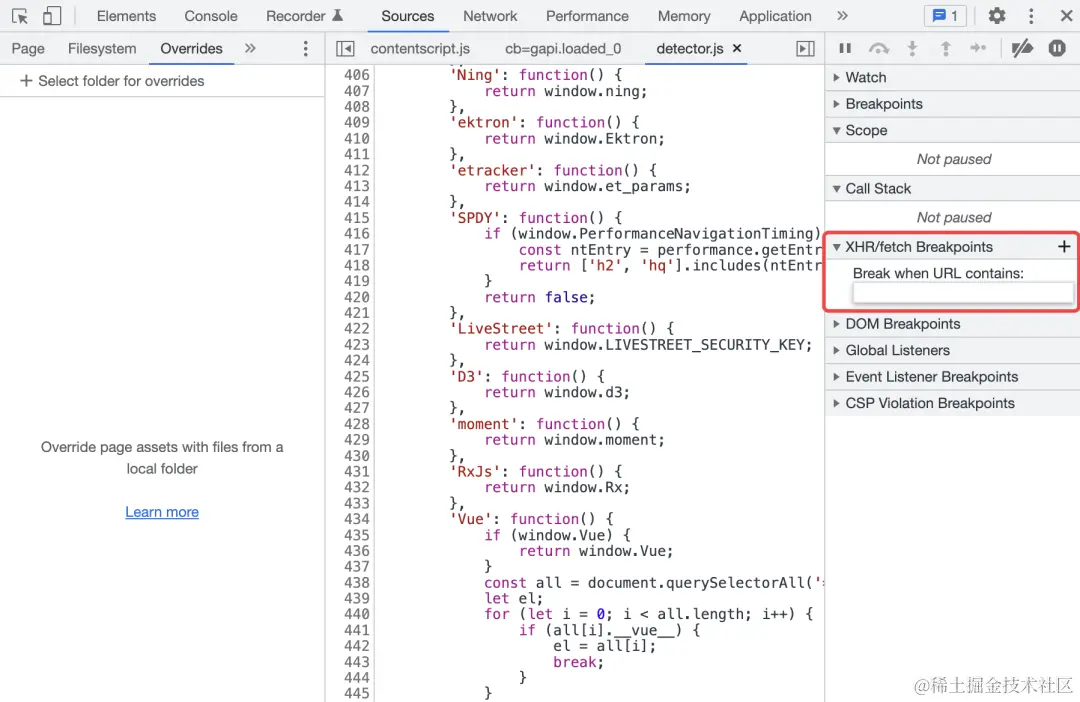Switch to the Page navigator tab
Viewport: 1080px width, 702px height.
coord(28,48)
